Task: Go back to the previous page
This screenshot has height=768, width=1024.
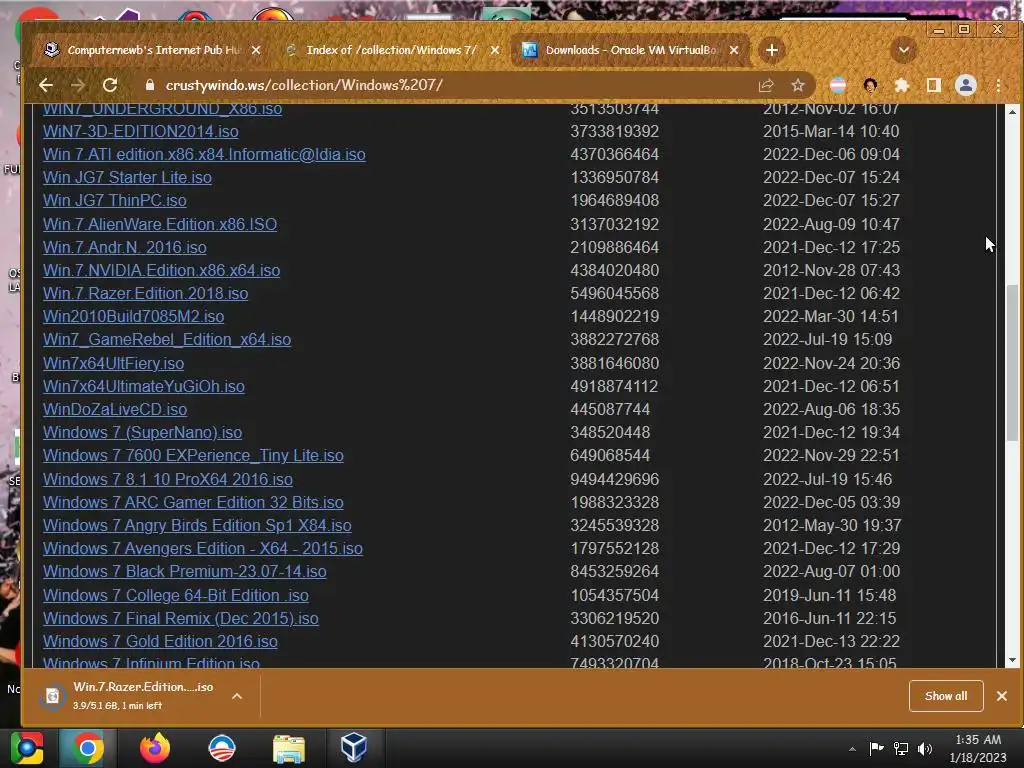Action: [x=46, y=85]
